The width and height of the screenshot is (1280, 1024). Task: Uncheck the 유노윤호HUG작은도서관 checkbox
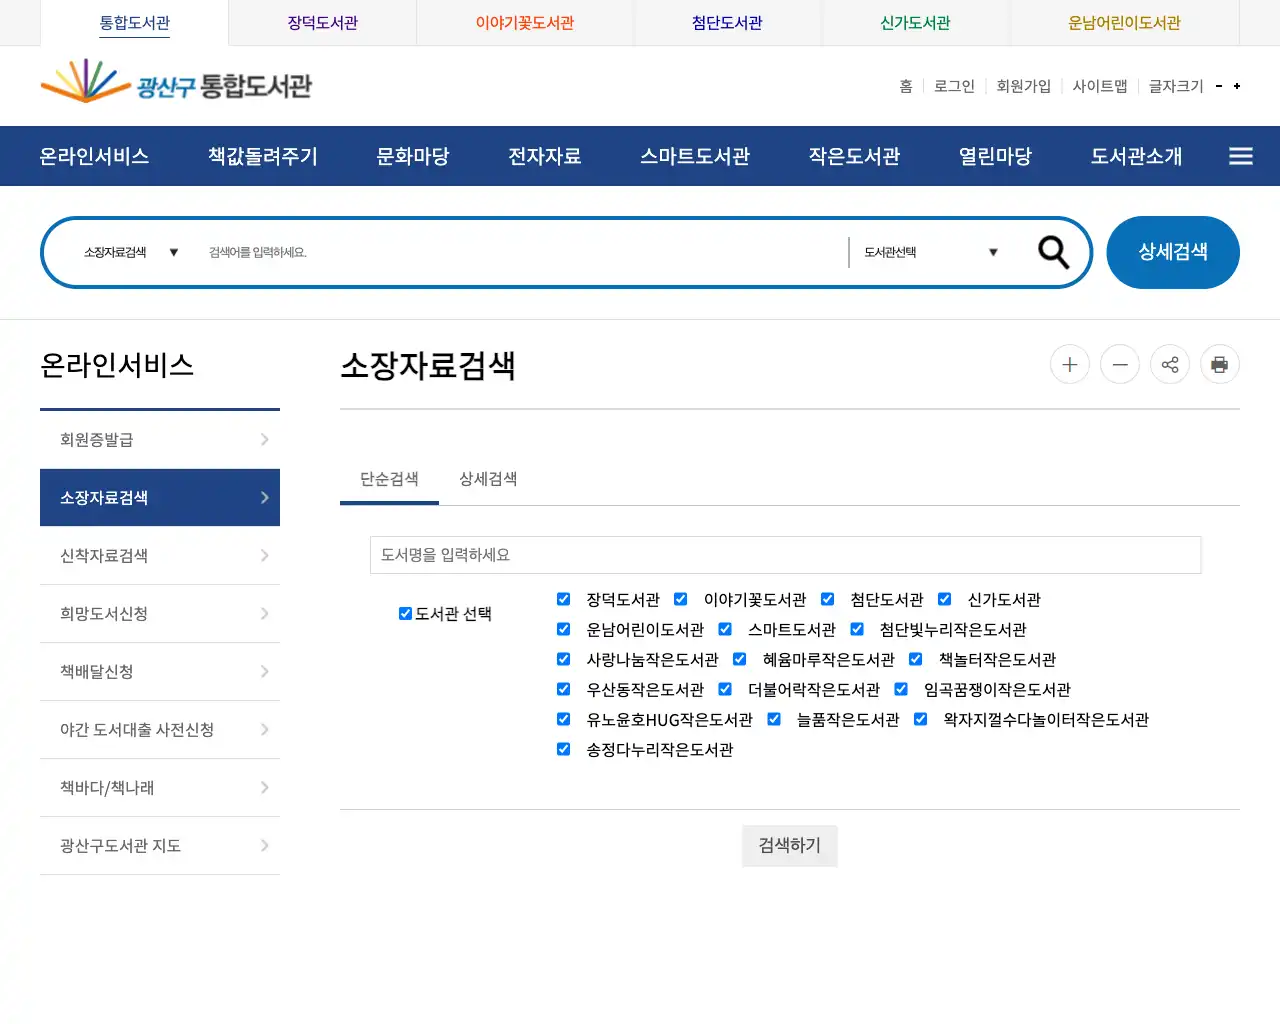[563, 719]
